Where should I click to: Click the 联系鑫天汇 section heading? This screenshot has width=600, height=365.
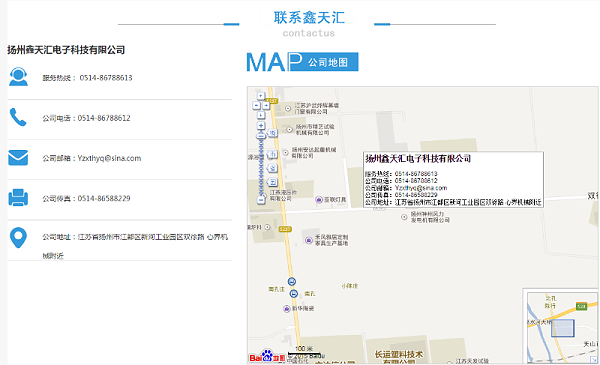coord(309,18)
